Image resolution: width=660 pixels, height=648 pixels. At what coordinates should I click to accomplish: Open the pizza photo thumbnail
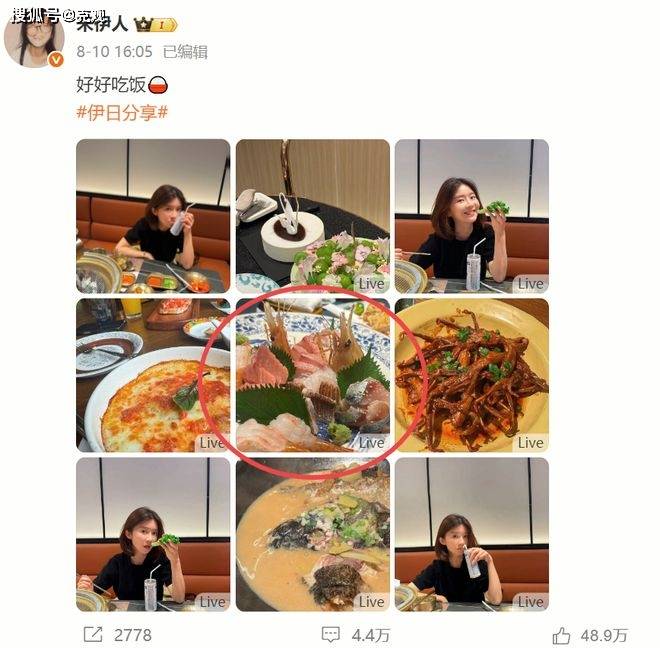click(x=153, y=375)
